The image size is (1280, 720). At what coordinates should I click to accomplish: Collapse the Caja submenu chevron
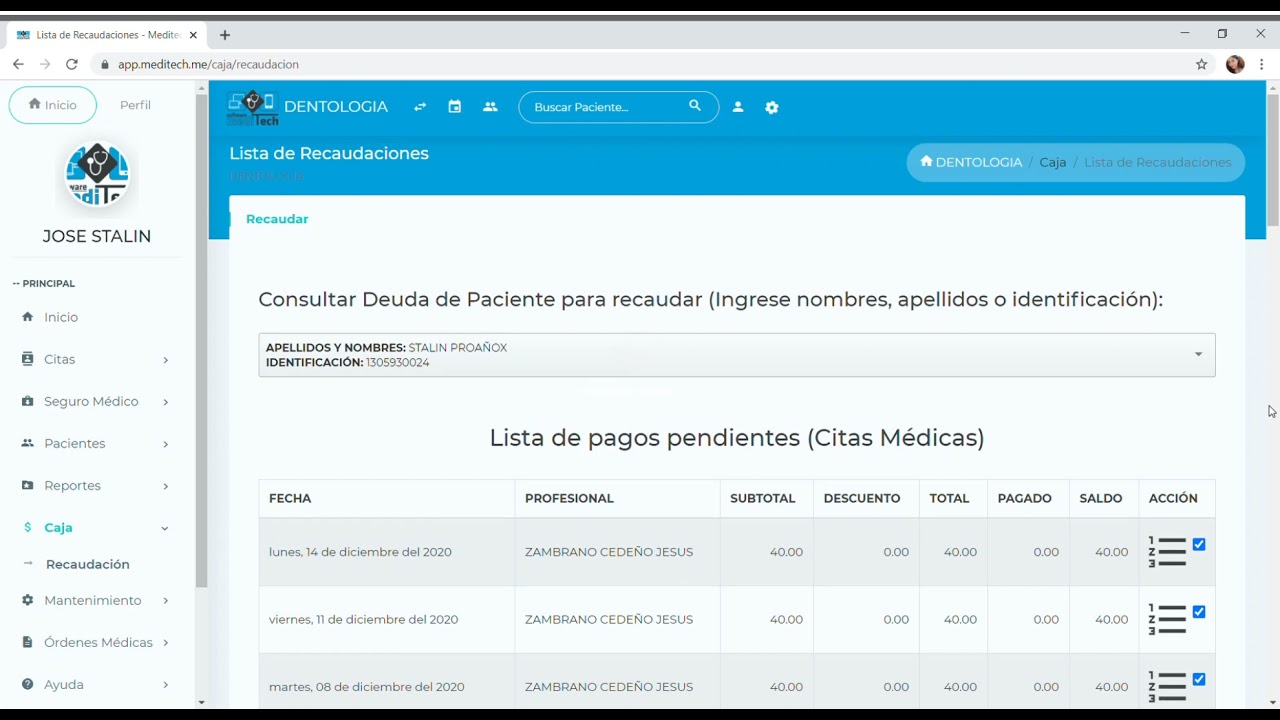pyautogui.click(x=165, y=528)
